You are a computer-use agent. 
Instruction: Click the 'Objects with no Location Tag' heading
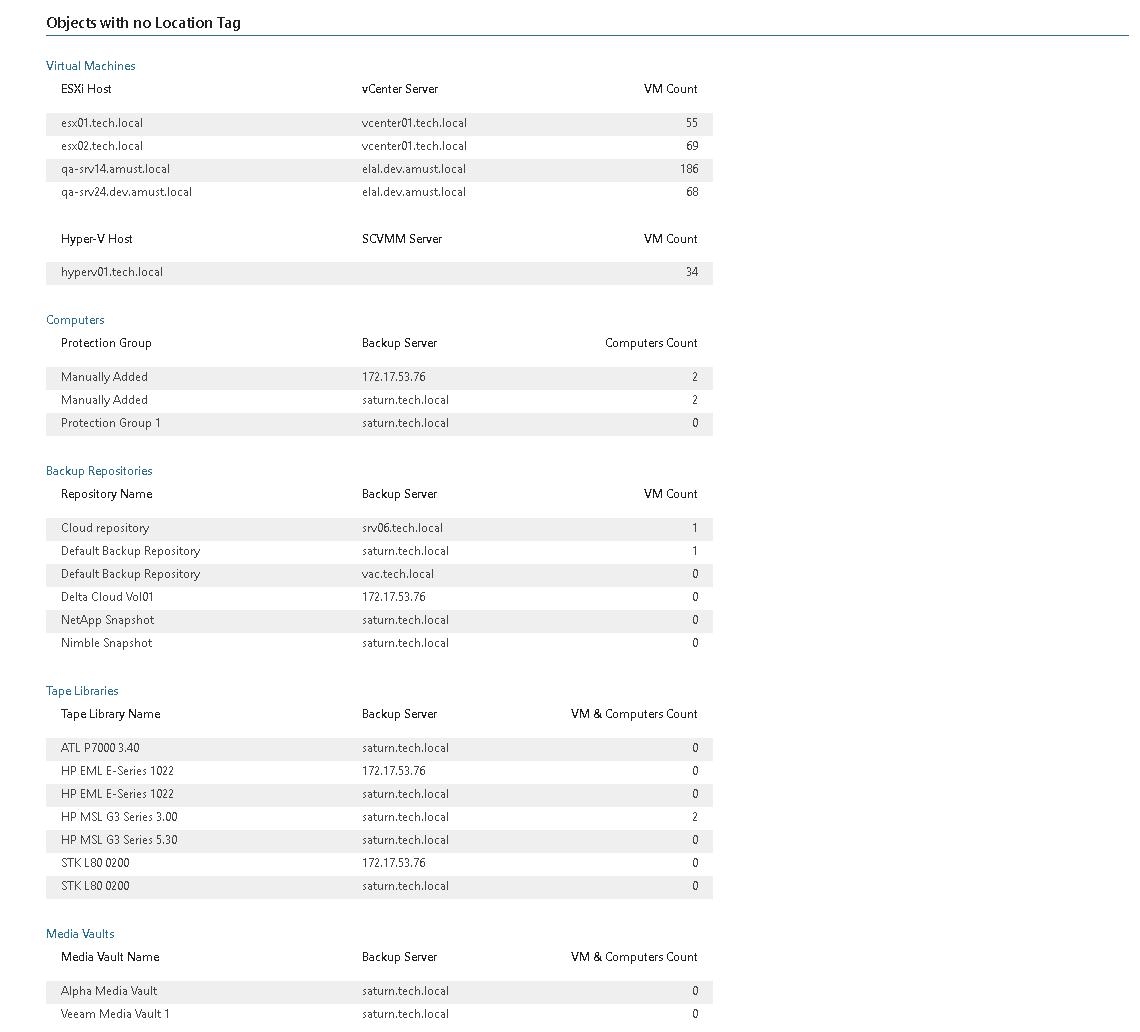[x=143, y=23]
